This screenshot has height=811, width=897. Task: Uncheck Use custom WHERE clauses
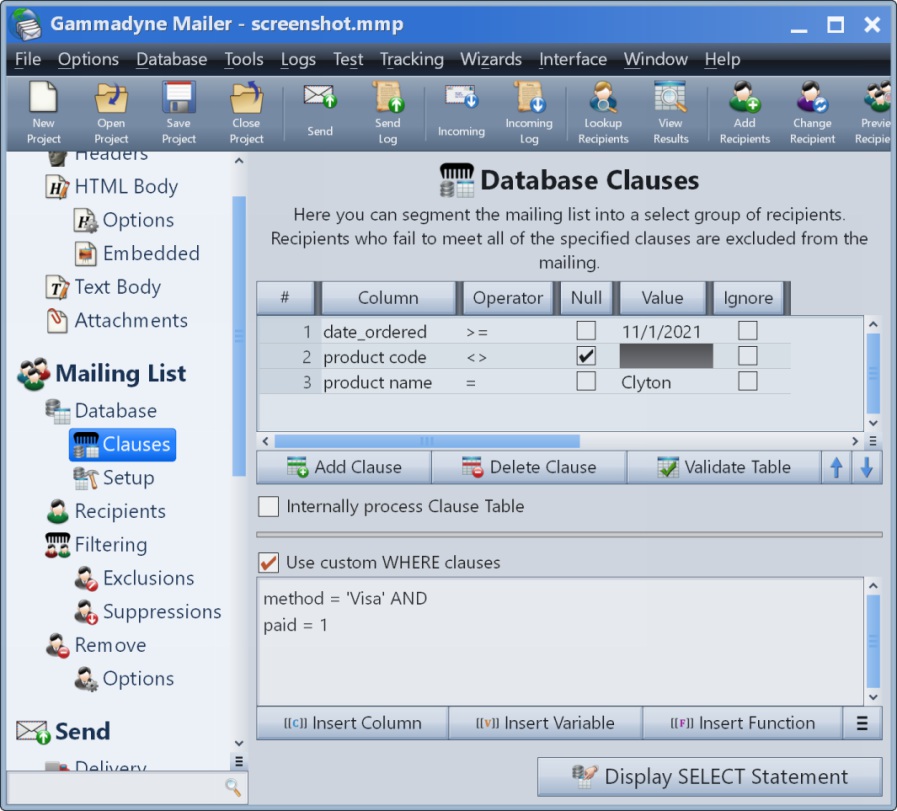(x=268, y=563)
